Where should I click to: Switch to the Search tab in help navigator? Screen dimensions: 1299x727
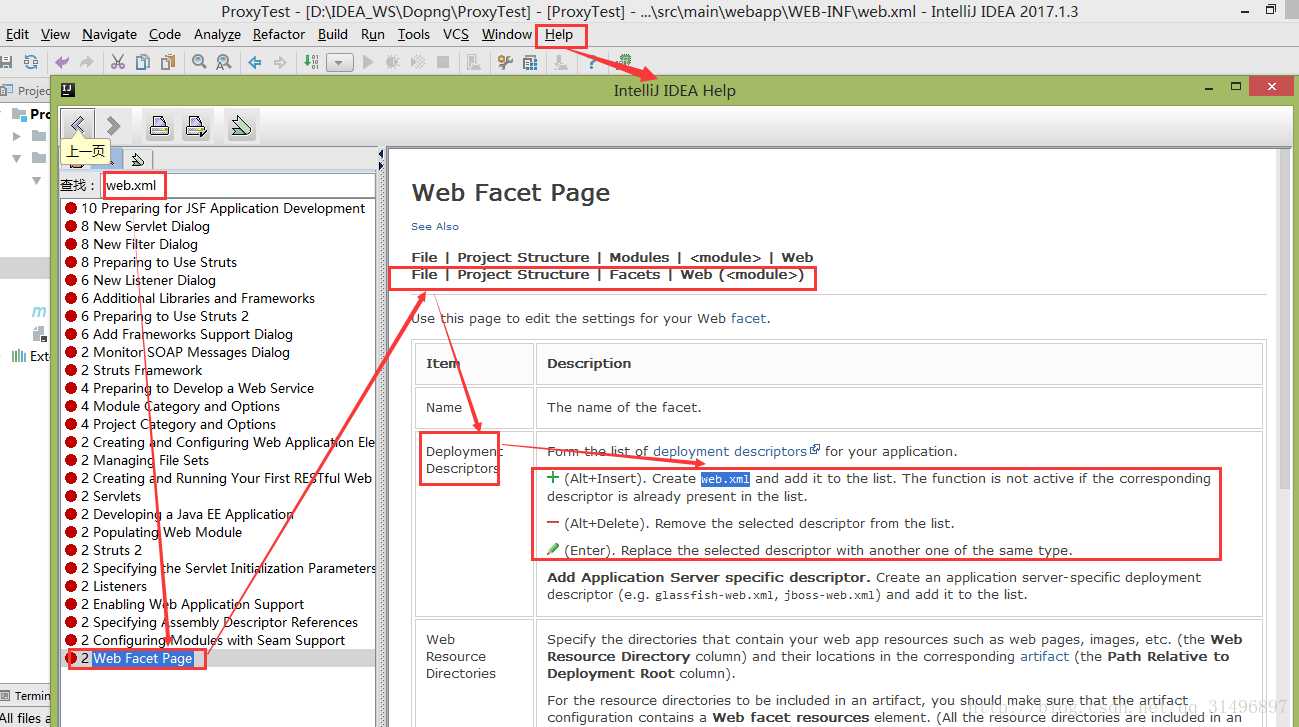coord(112,160)
